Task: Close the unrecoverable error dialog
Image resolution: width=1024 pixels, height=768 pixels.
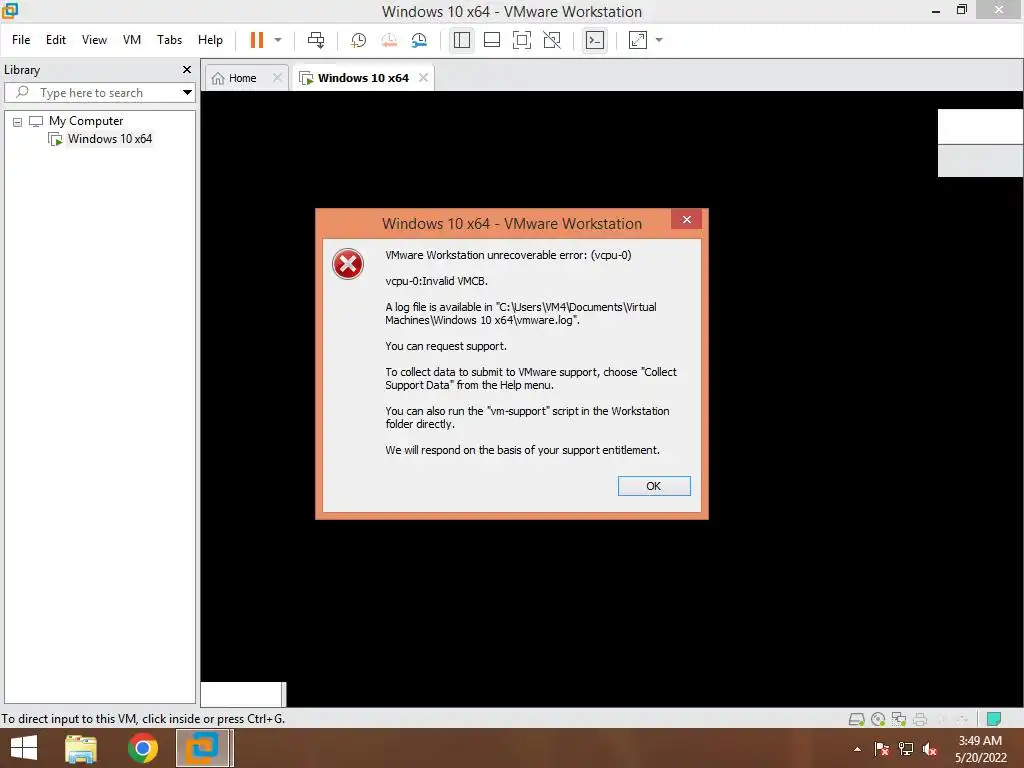Action: pos(686,219)
